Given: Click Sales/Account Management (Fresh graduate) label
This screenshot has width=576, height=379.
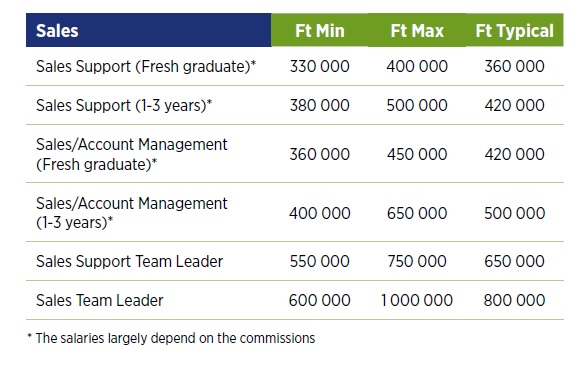Looking at the screenshot, I should pos(132,154).
